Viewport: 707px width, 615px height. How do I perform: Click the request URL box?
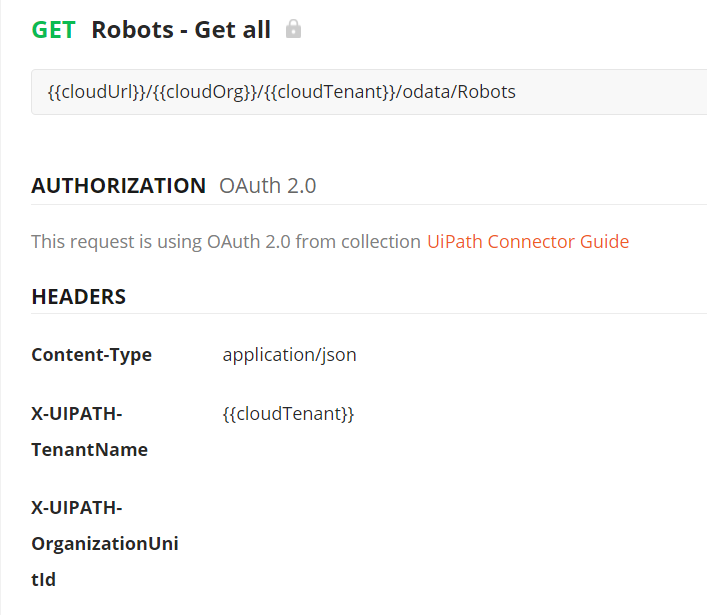point(600,92)
